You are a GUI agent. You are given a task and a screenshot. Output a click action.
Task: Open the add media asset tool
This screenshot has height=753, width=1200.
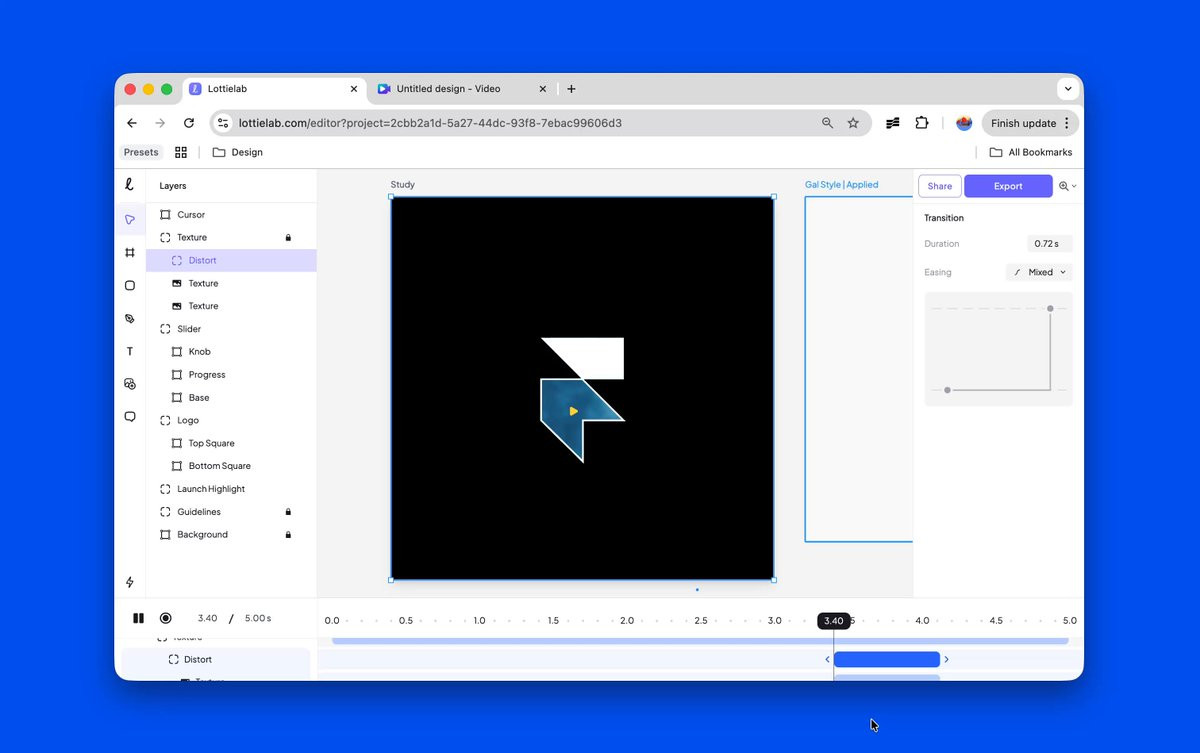[x=130, y=383]
